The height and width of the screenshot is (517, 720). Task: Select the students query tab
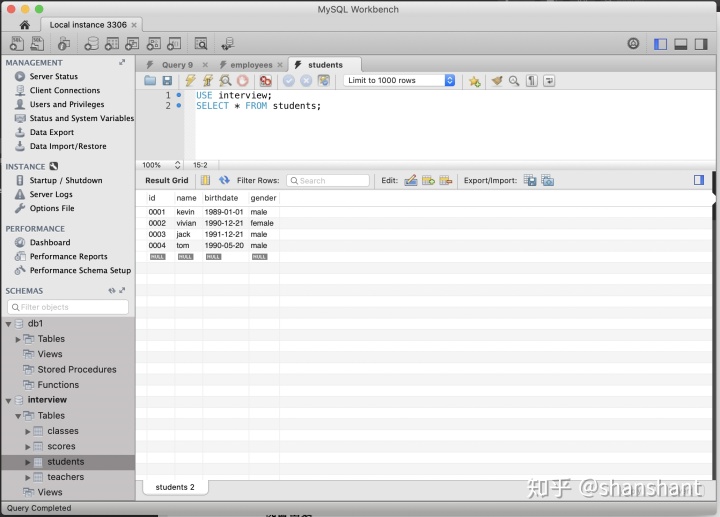pyautogui.click(x=325, y=65)
